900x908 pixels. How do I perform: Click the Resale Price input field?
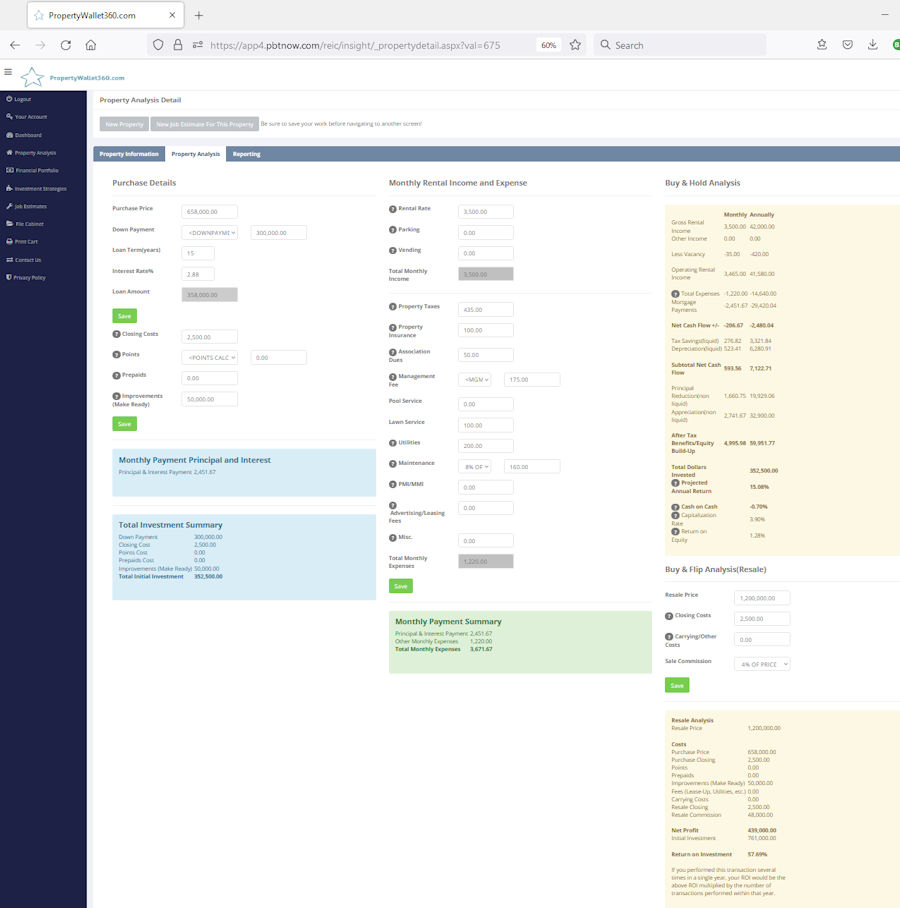762,598
